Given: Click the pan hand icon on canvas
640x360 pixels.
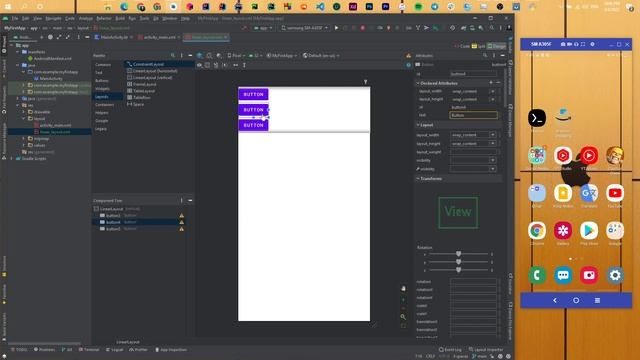Looking at the screenshot, I should coord(403,289).
